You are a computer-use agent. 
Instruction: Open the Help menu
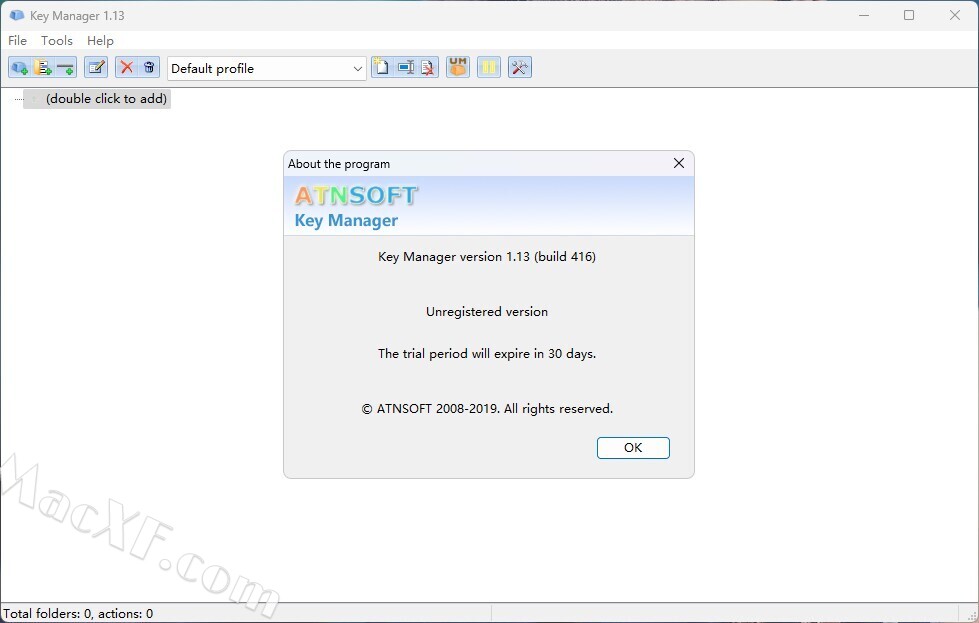point(100,41)
